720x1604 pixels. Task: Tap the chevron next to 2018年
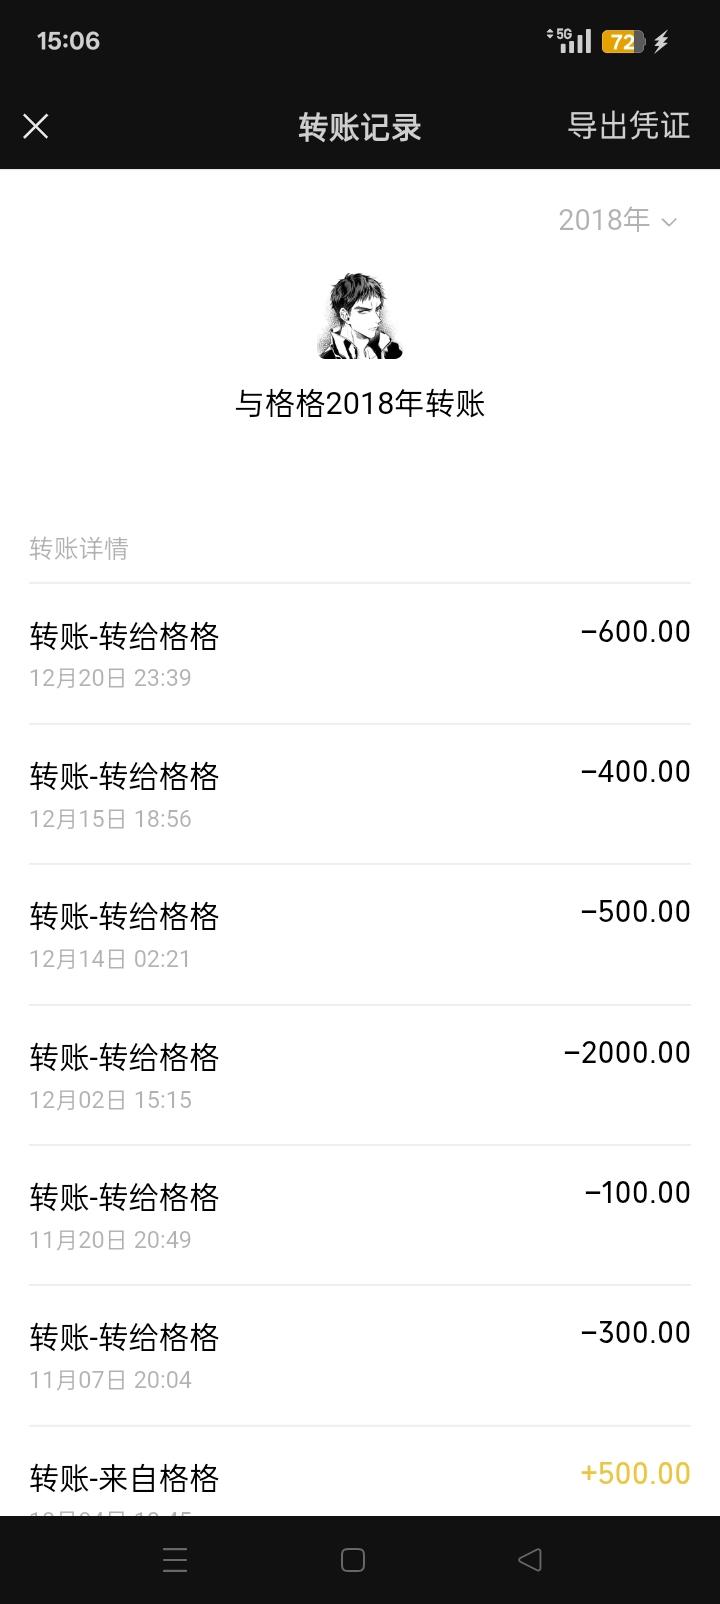click(x=670, y=221)
